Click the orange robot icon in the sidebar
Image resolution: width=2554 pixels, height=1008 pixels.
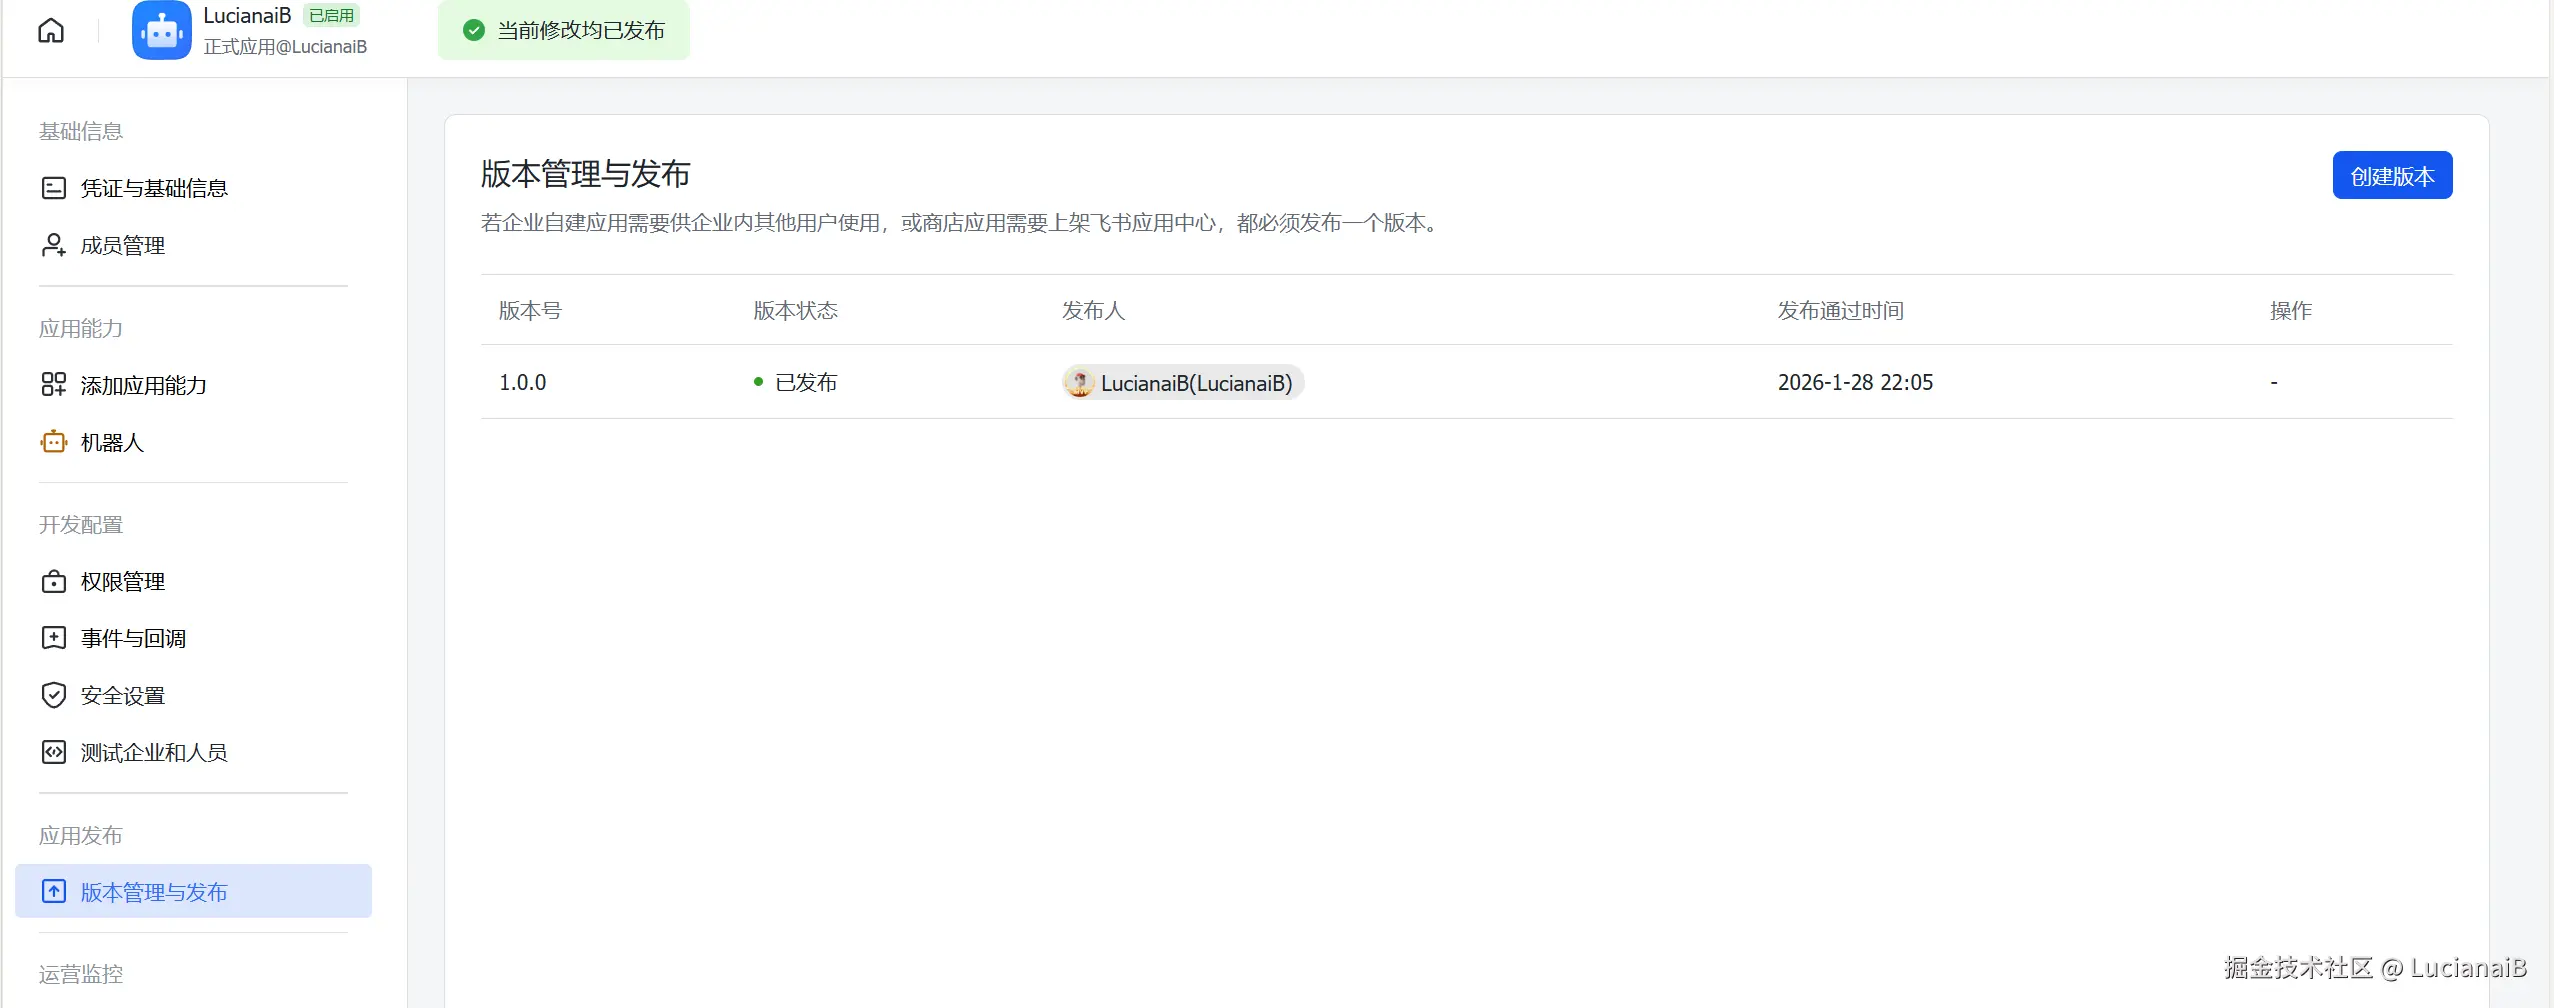[x=54, y=442]
